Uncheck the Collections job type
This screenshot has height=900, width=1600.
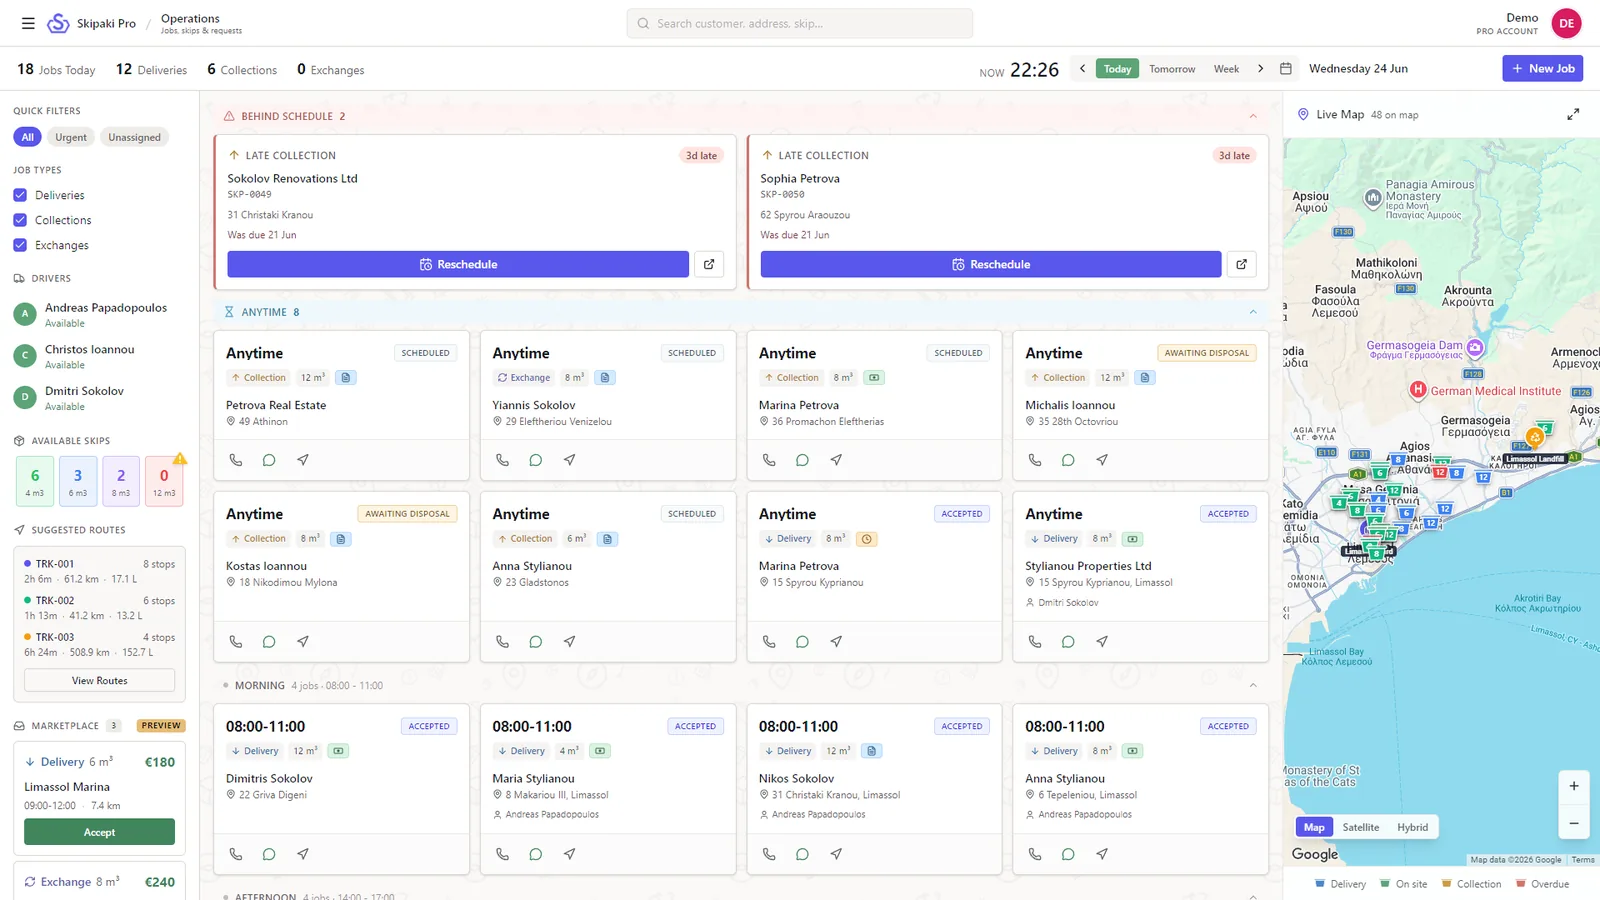pyautogui.click(x=20, y=220)
